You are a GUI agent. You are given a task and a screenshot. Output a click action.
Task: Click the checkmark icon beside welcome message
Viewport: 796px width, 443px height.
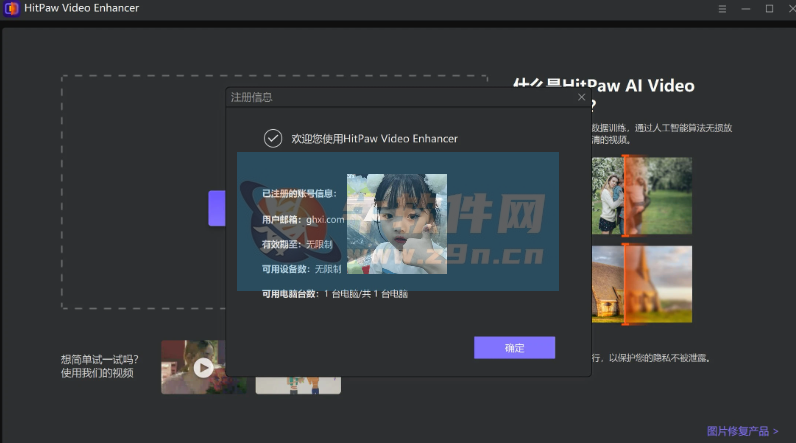pos(273,139)
